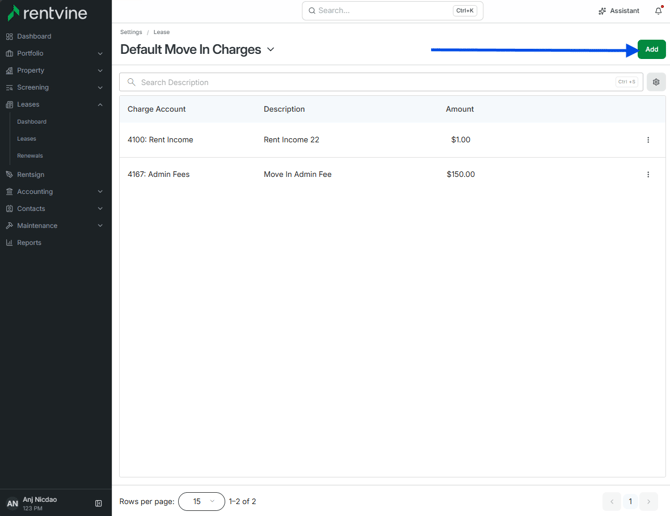Open Renewals submenu item
670x516 pixels.
coord(30,156)
